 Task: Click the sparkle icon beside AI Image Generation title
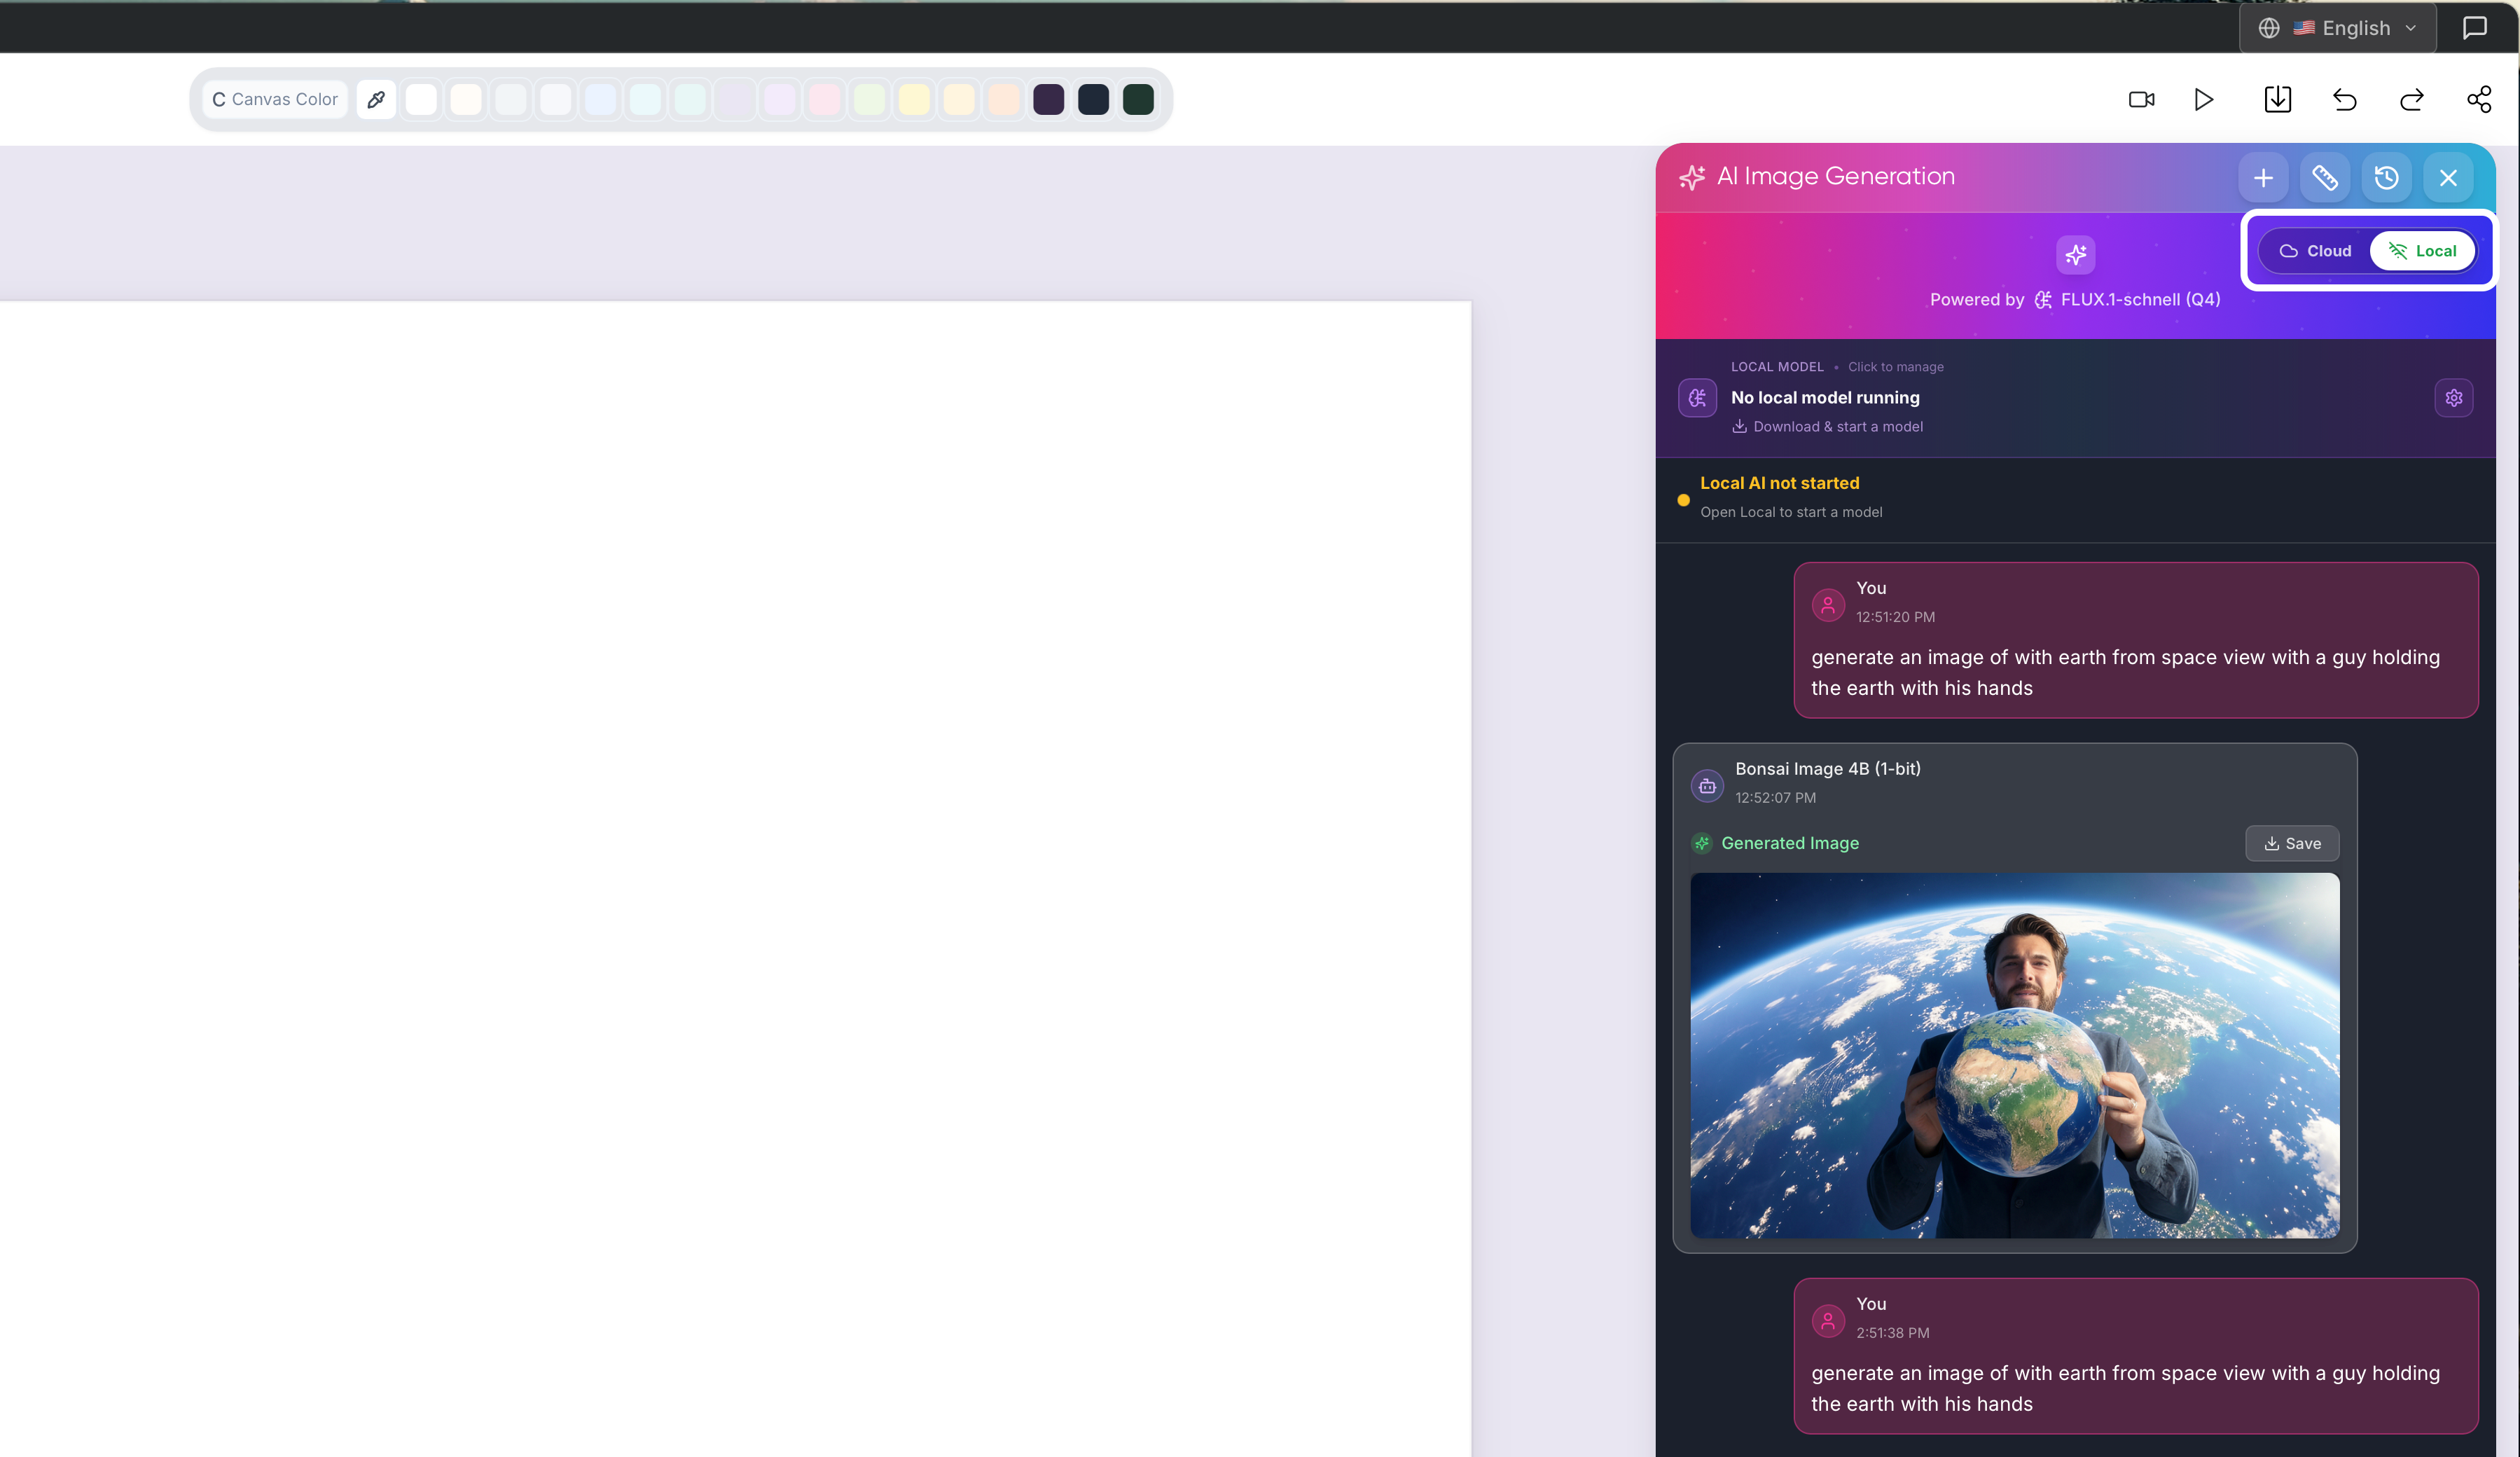[x=1692, y=177]
